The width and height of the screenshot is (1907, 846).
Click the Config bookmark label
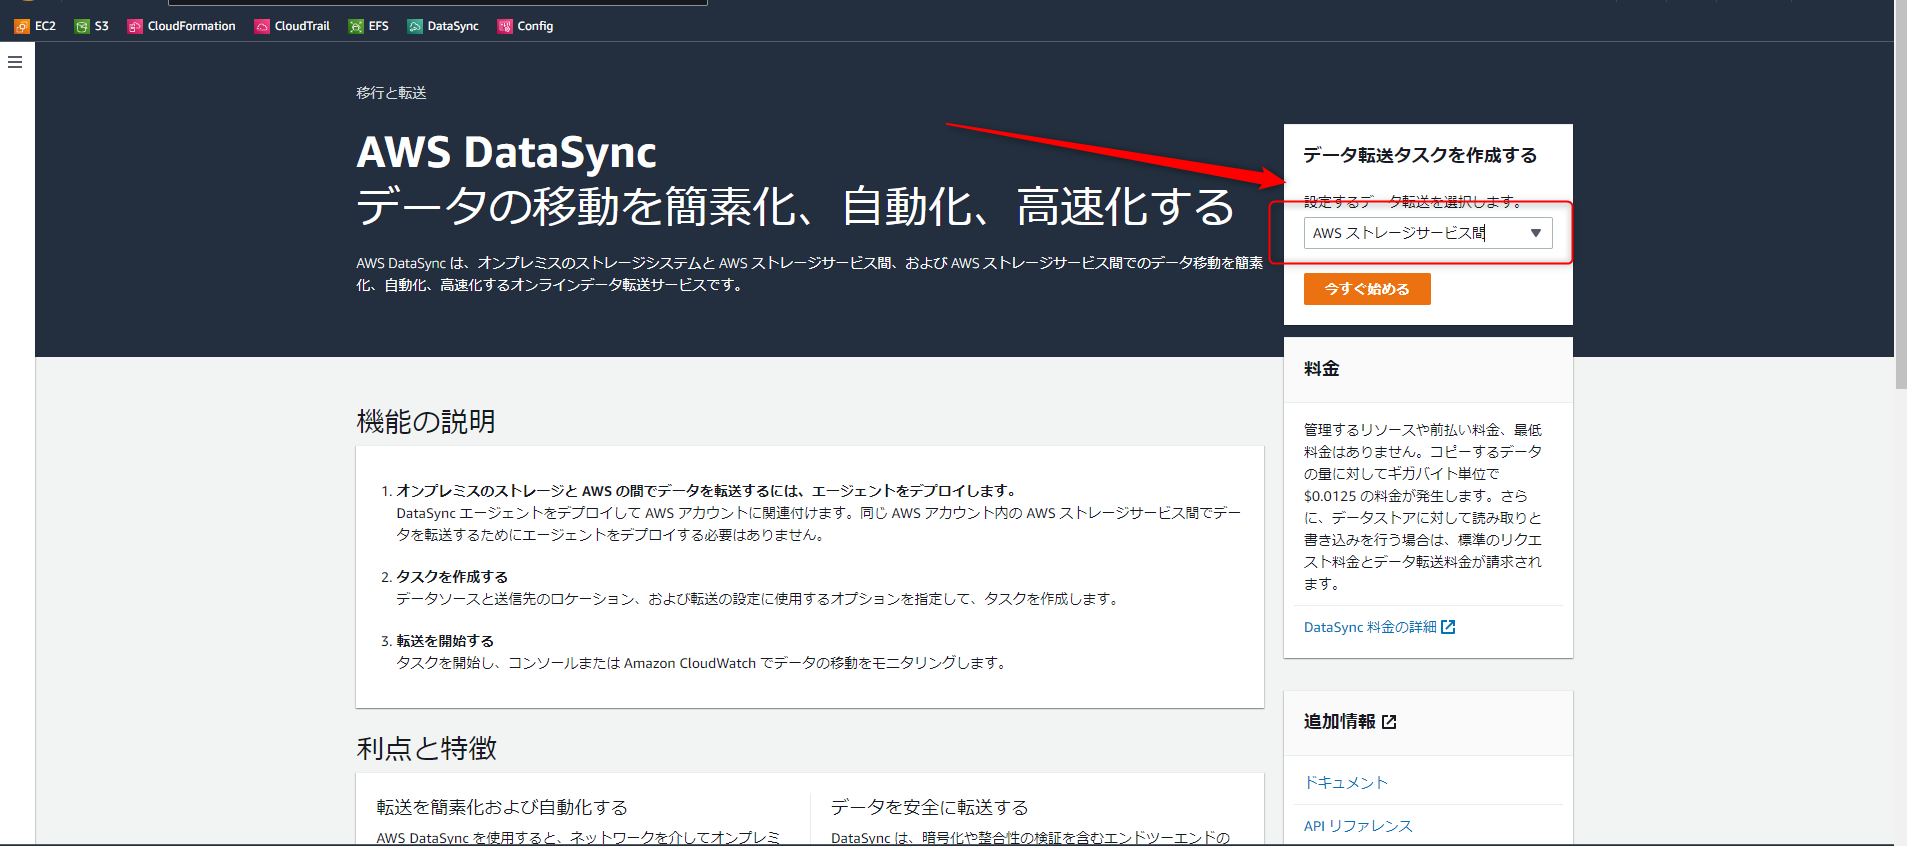(535, 26)
